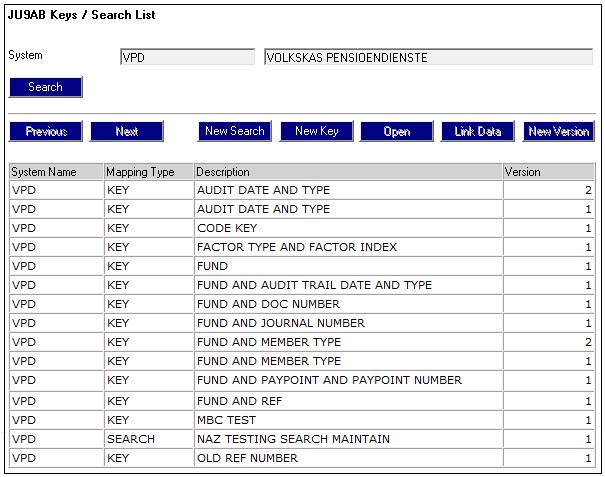Screen dimensions: 605x477
Task: Click the New Version button
Action: [x=559, y=131]
